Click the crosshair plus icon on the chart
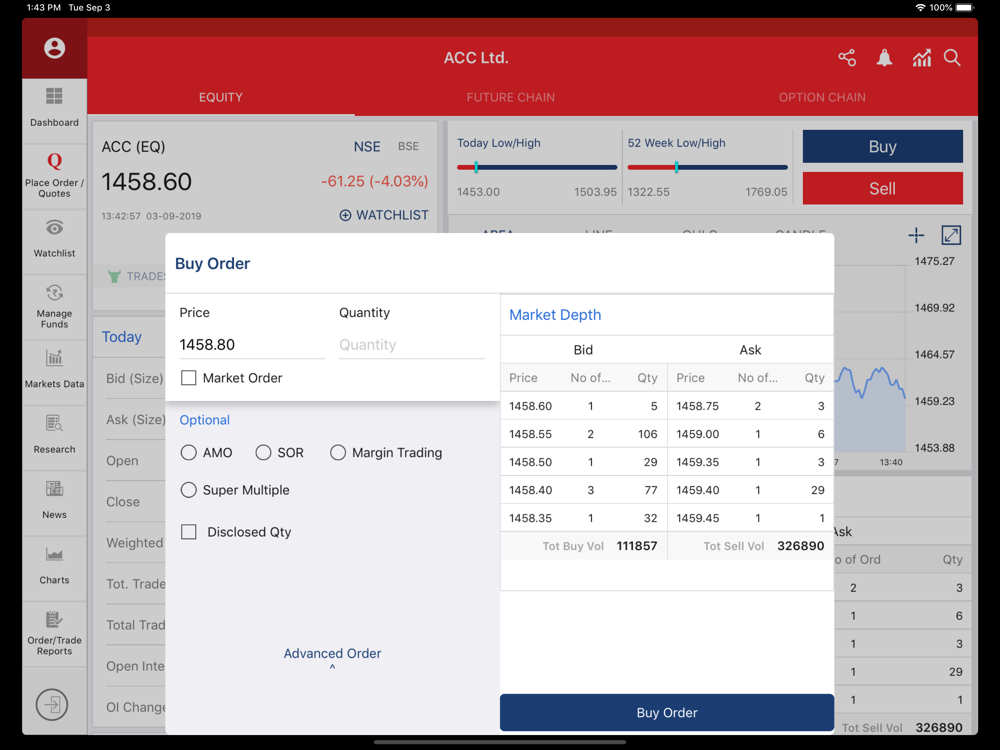1000x750 pixels. tap(916, 235)
